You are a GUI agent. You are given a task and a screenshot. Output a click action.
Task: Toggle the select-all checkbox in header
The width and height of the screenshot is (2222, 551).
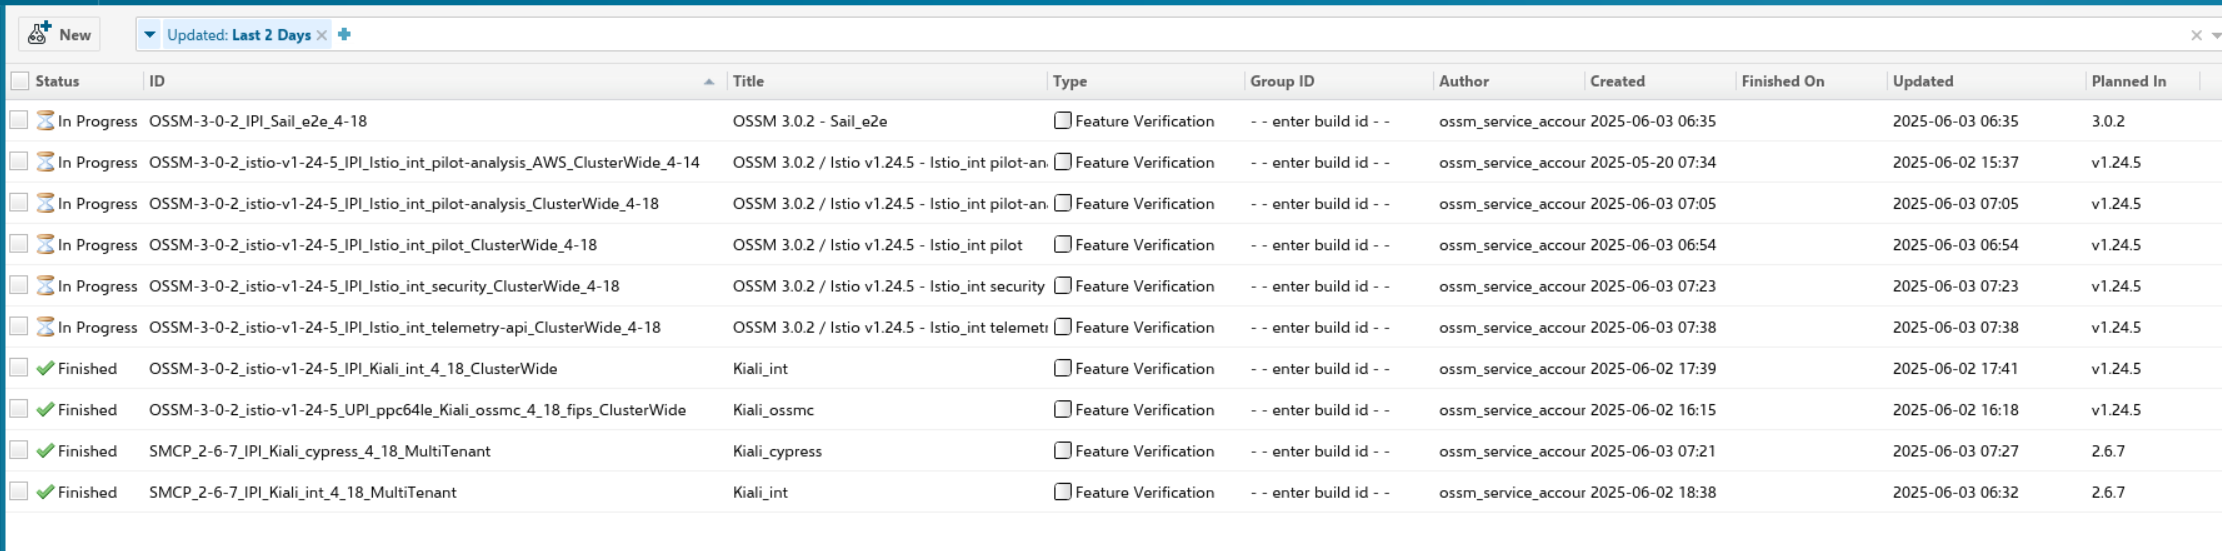point(20,81)
